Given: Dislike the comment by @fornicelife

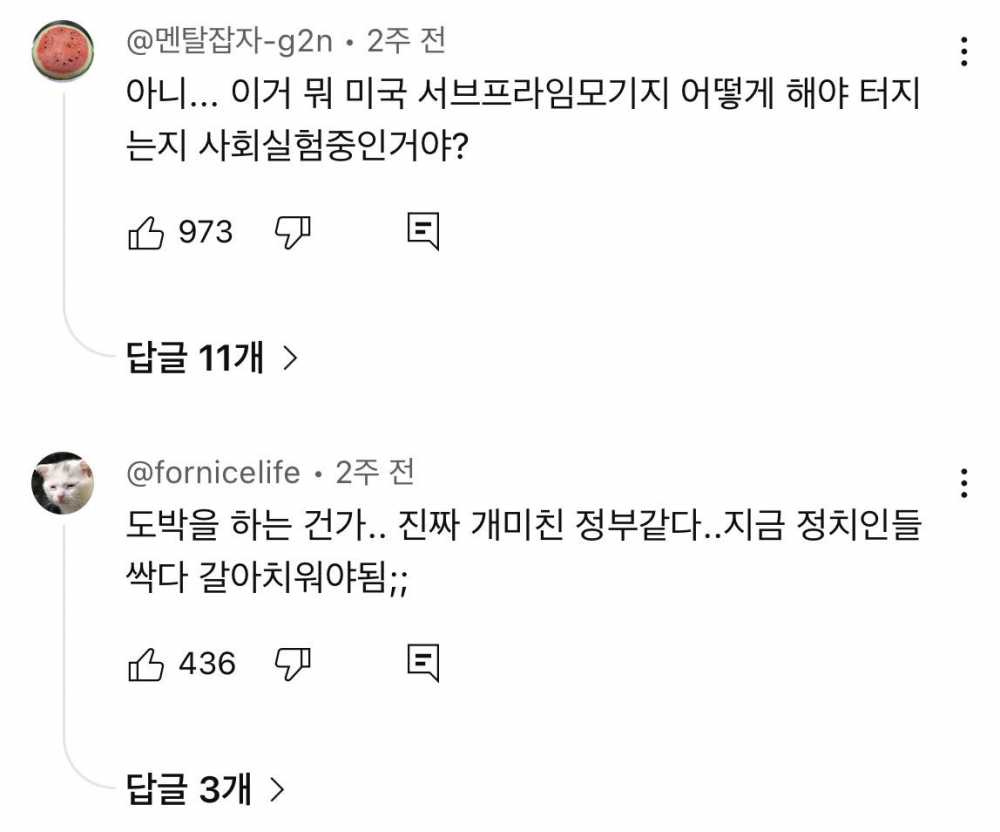Looking at the screenshot, I should [293, 663].
